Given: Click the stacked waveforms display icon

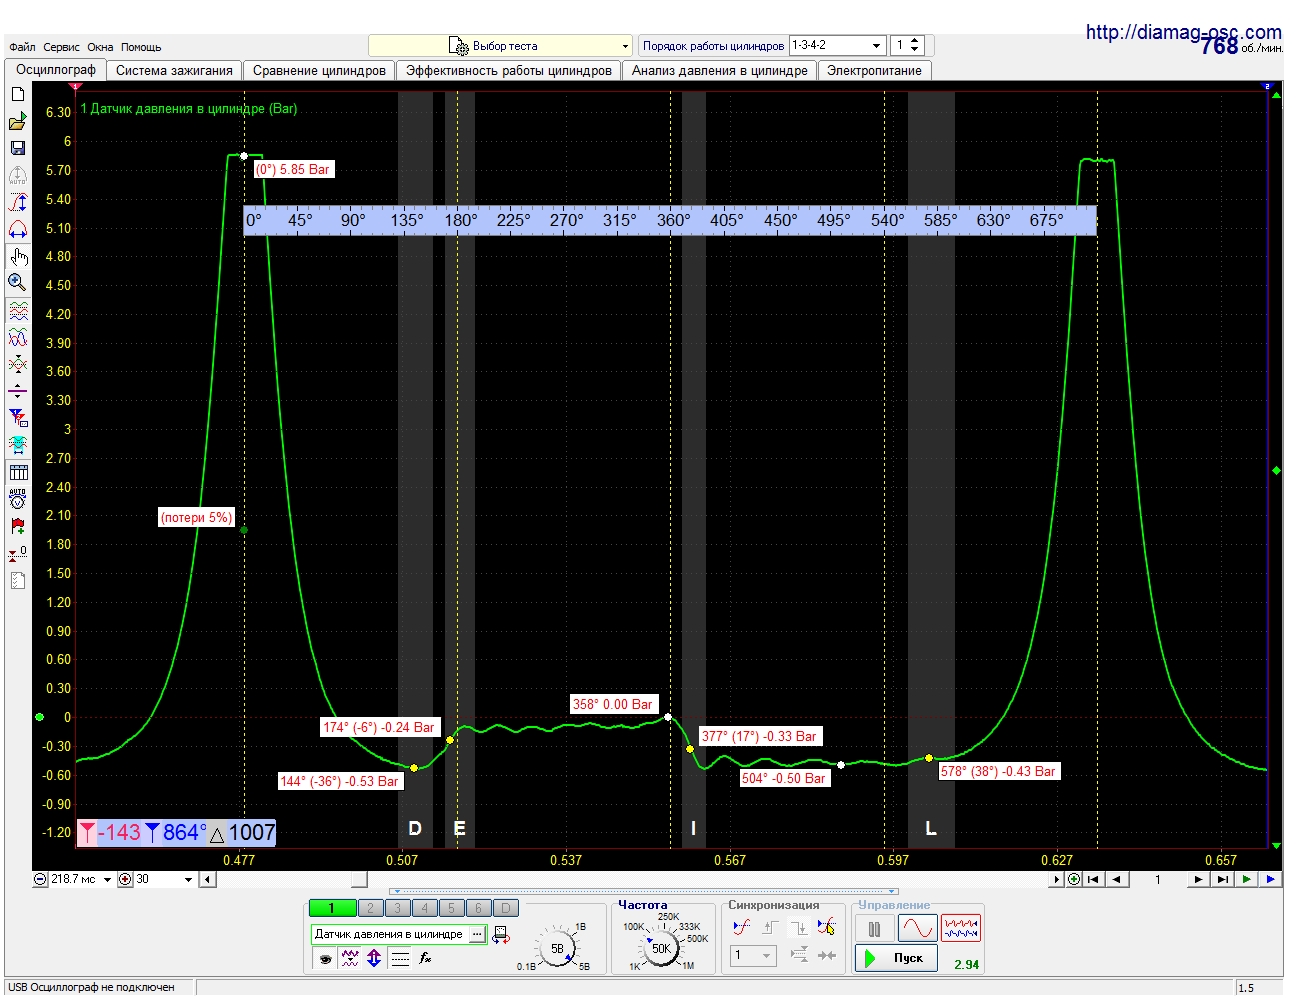Looking at the screenshot, I should [17, 312].
